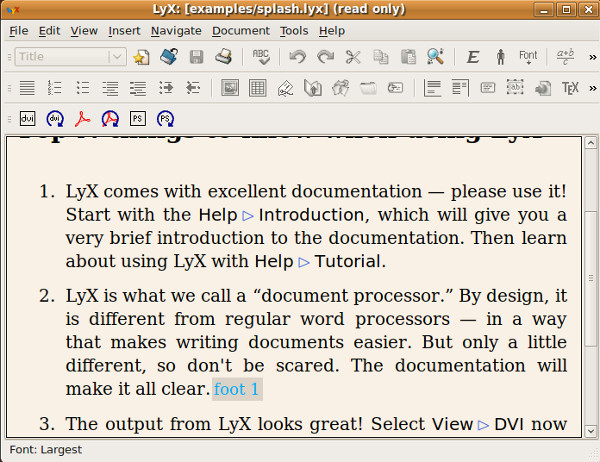Click the Font text style button

(527, 57)
